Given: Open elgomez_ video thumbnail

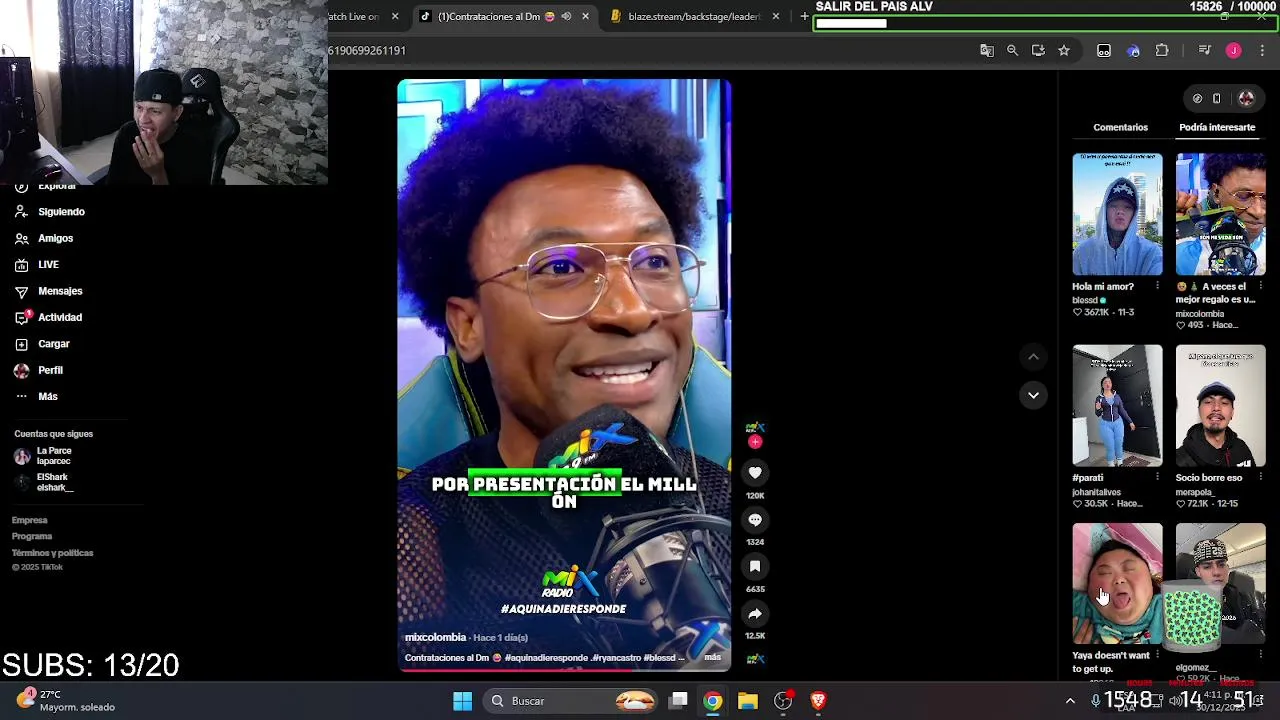Looking at the screenshot, I should coord(1220,584).
